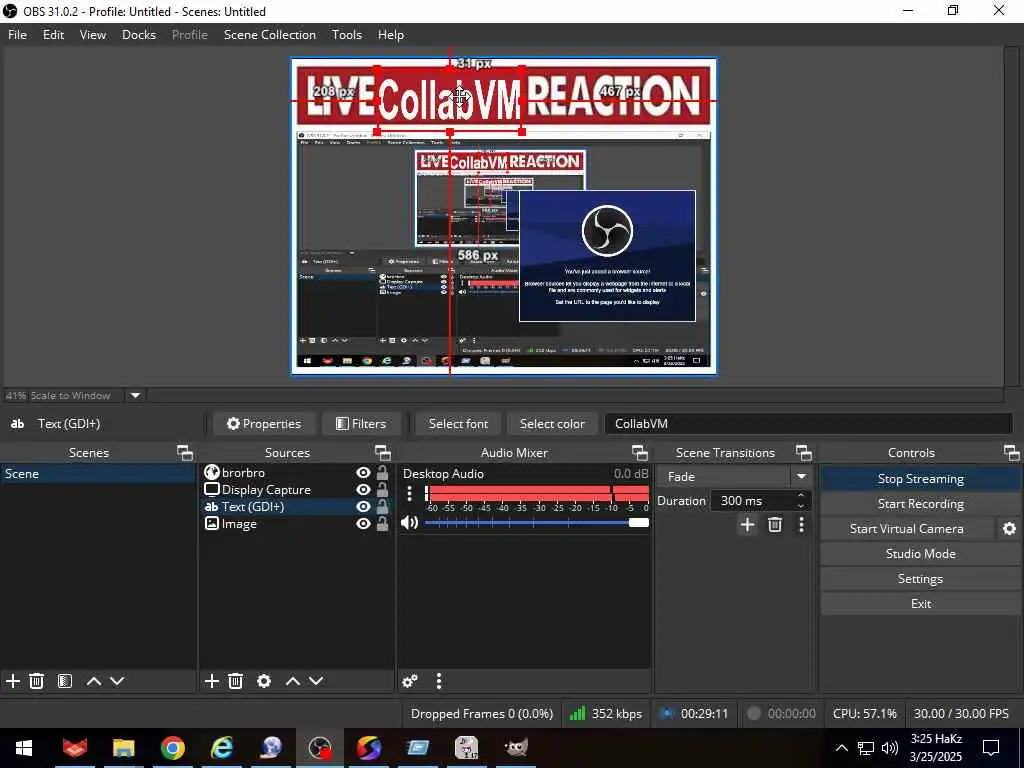Click the 300 ms duration field
The height and width of the screenshot is (768, 1024).
pos(752,501)
